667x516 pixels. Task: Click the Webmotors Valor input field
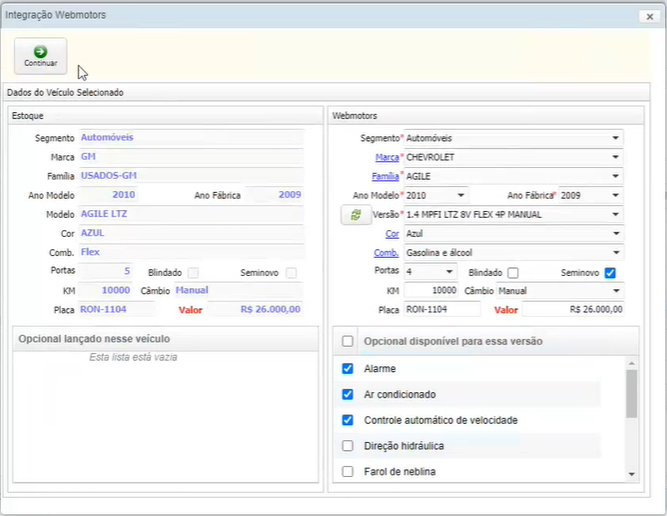pos(573,310)
